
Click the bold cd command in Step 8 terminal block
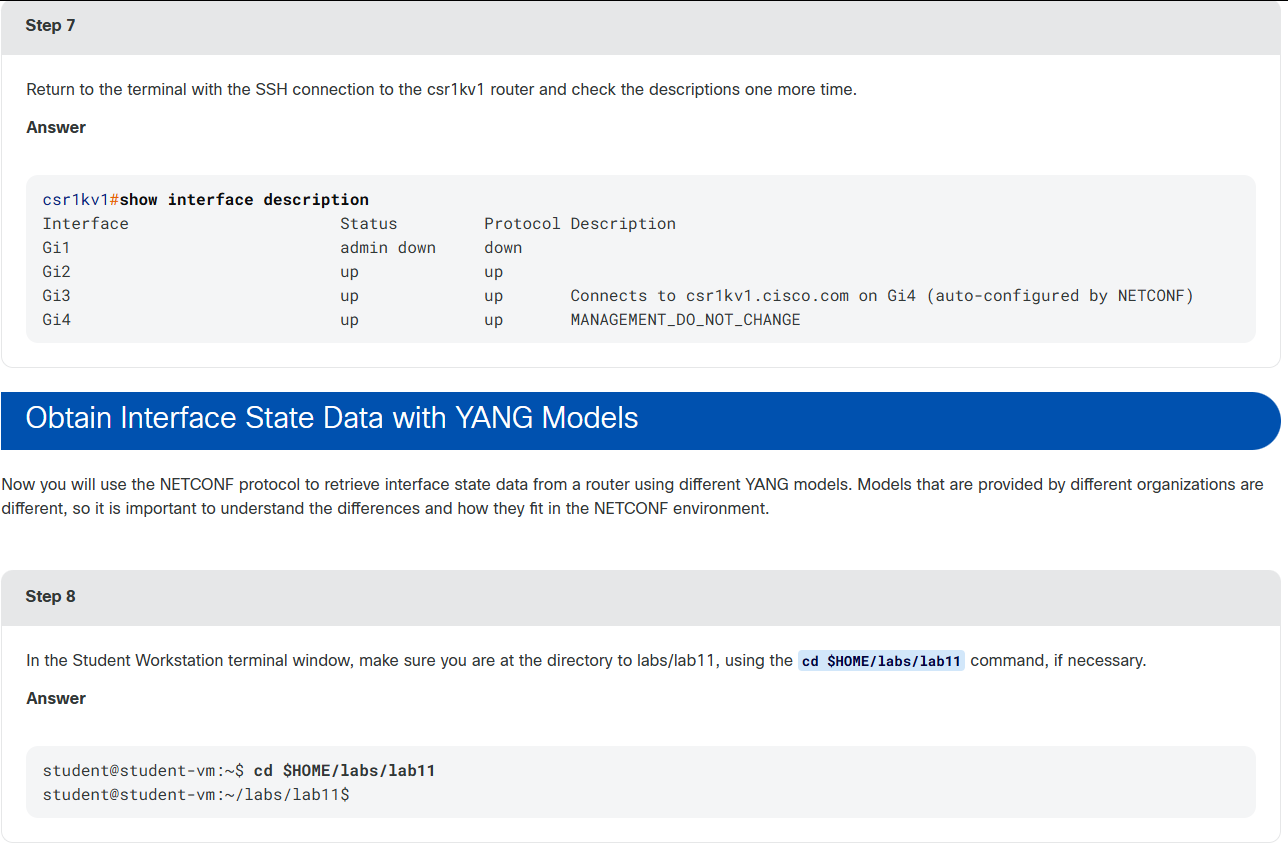[x=344, y=771]
